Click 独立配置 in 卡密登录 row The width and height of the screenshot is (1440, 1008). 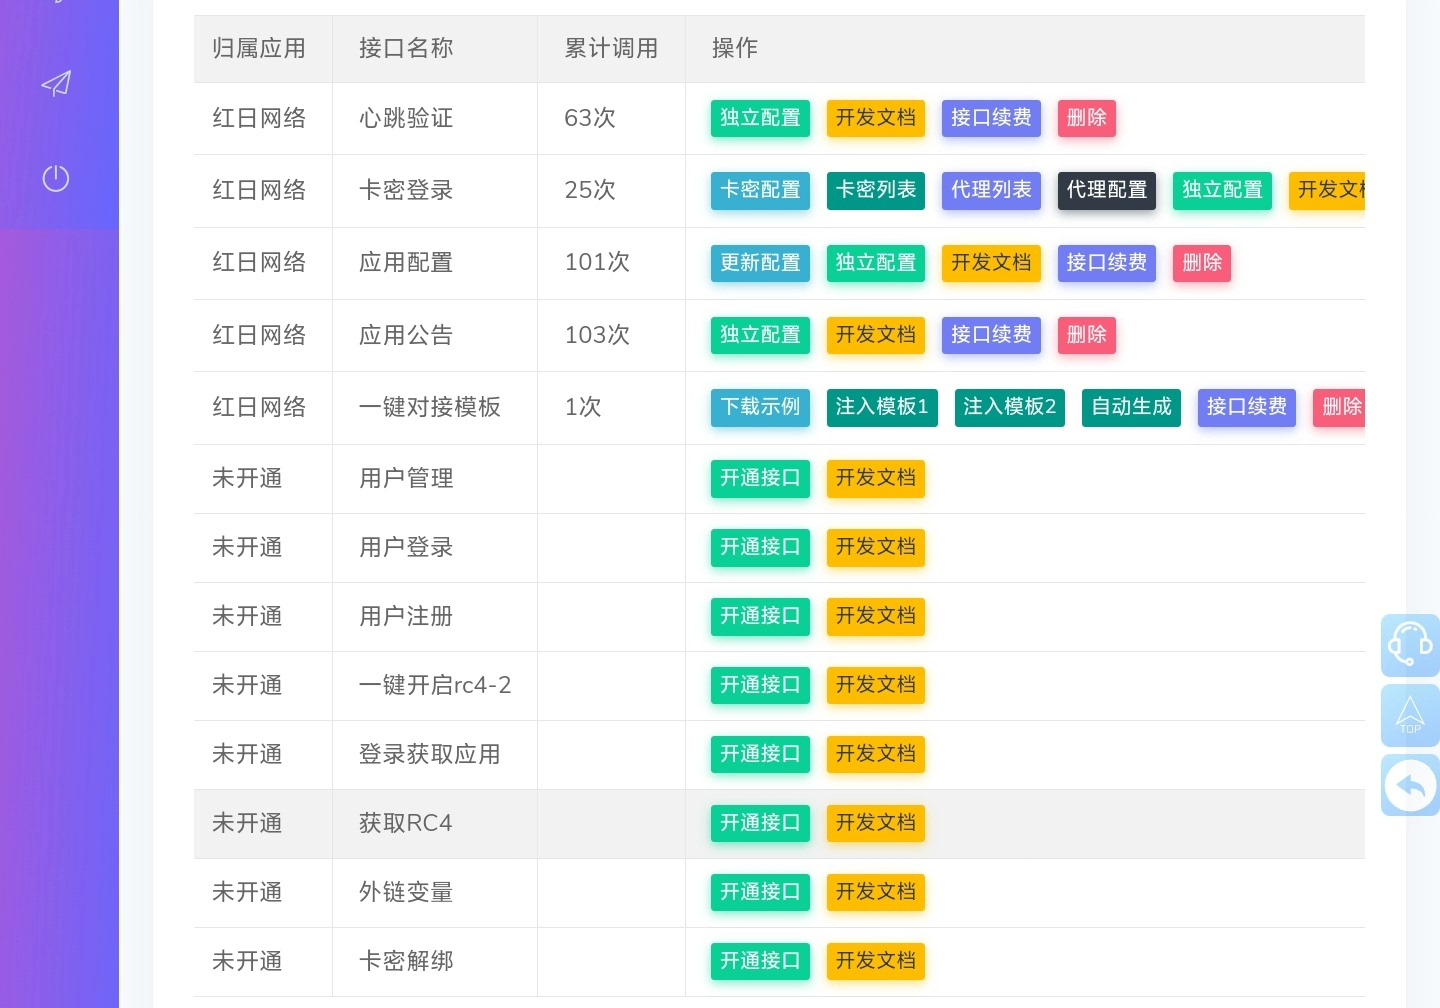(1222, 190)
